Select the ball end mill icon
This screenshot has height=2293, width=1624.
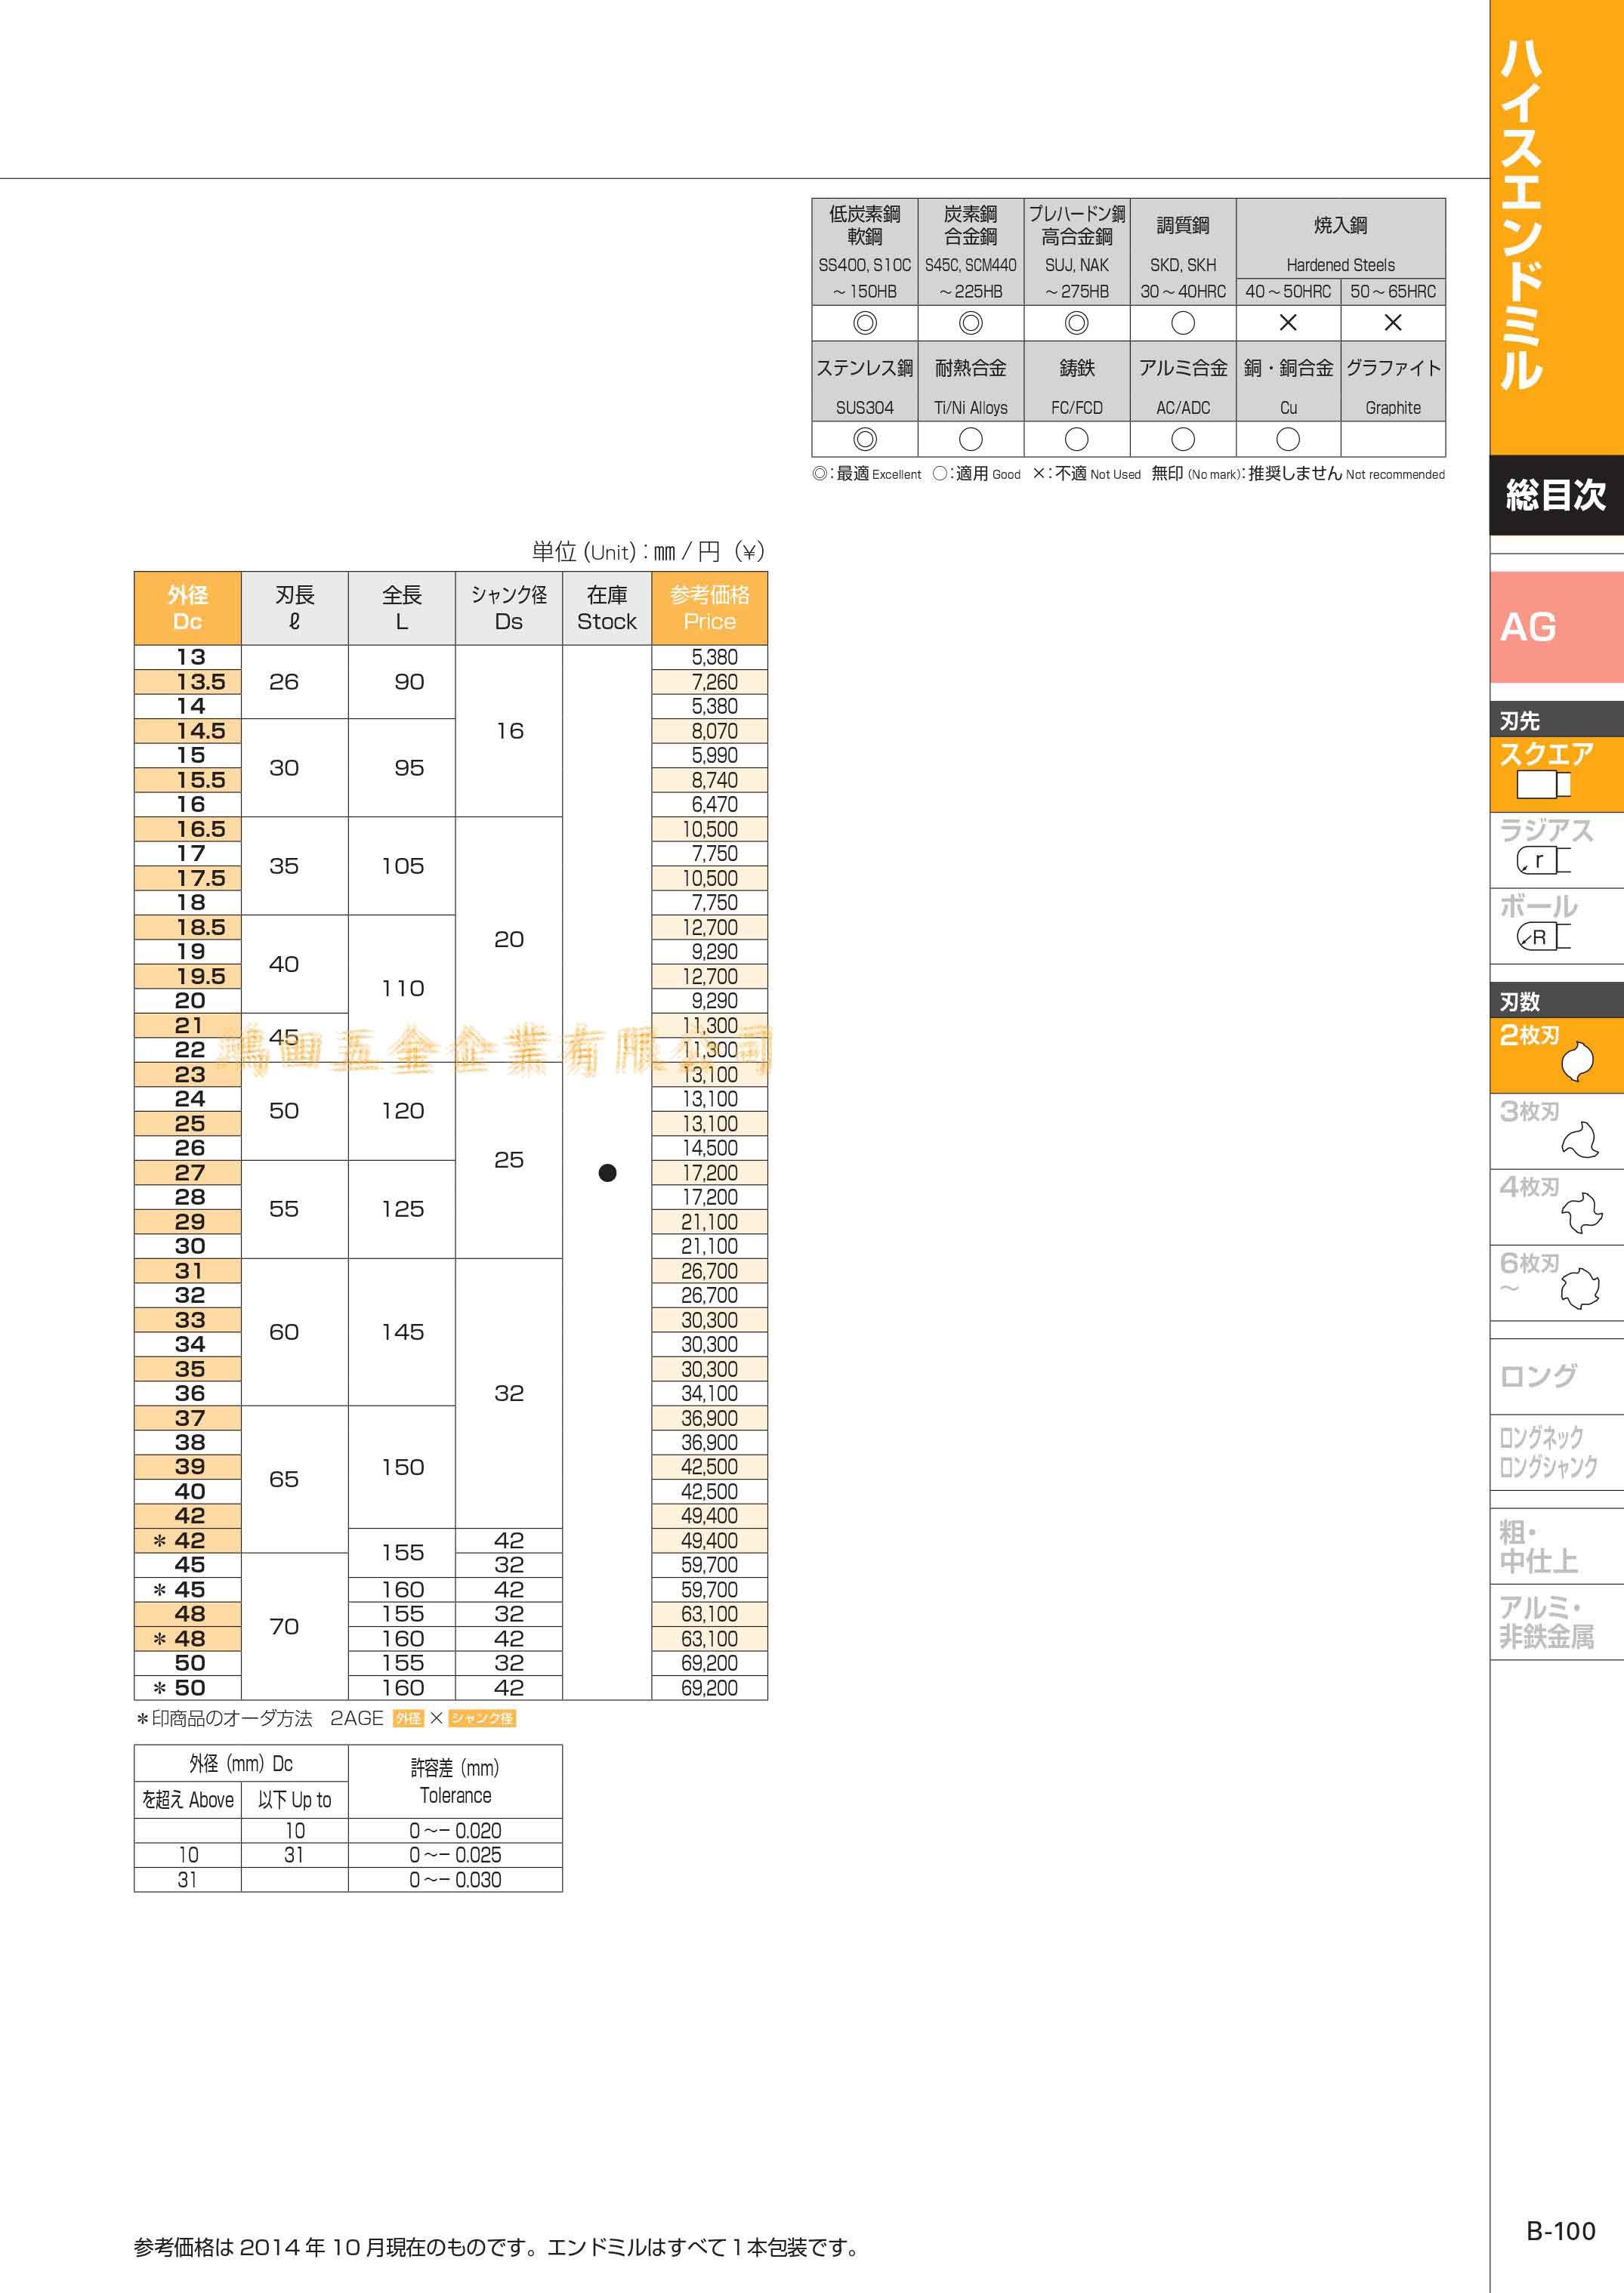pos(1543,937)
